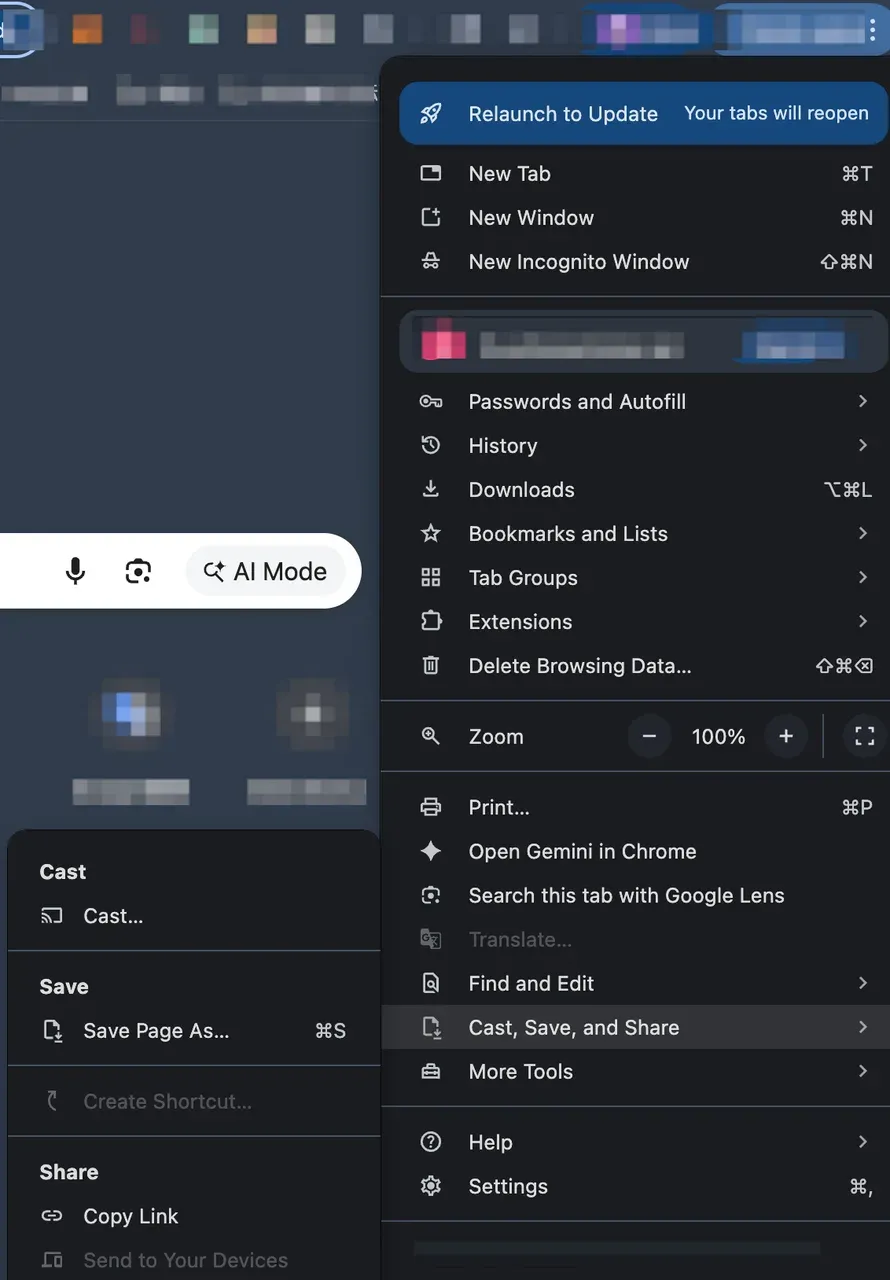Screen dimensions: 890x1280
Task: Click the ⌘S shortcut text
Action: point(330,1031)
